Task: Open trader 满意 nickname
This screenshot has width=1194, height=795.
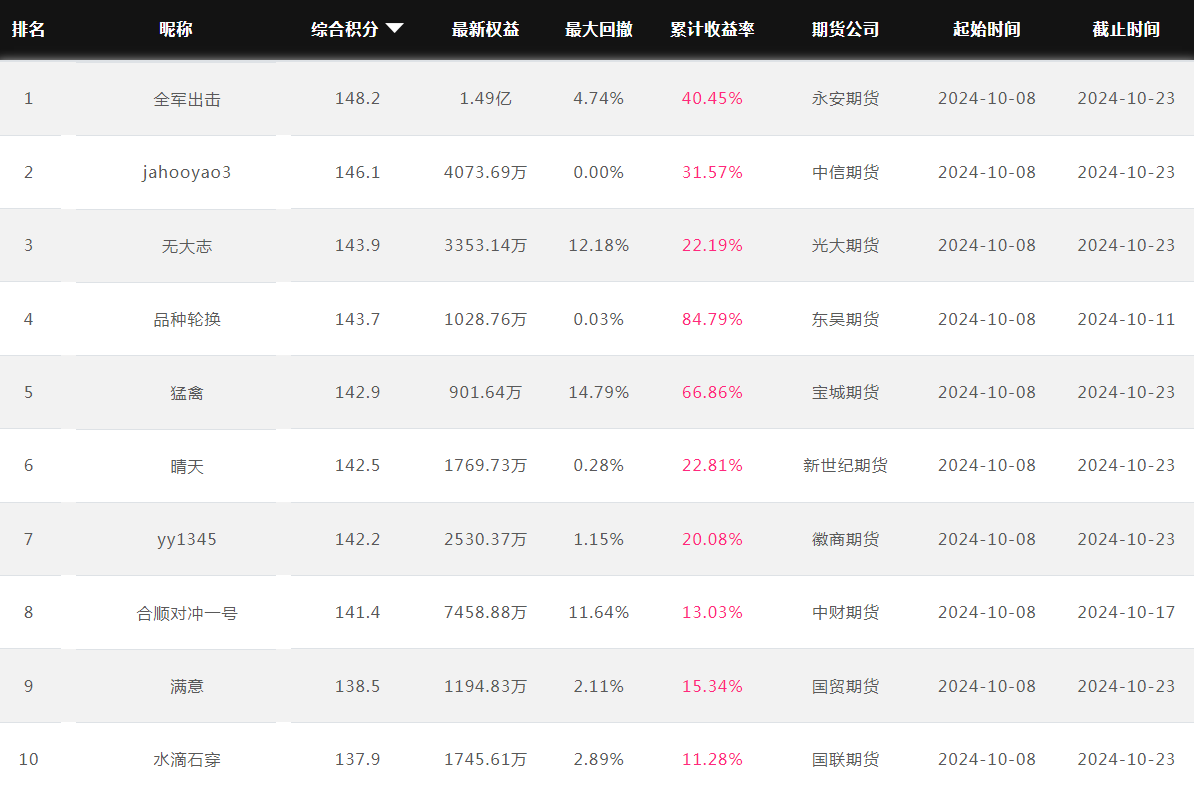Action: click(x=187, y=686)
